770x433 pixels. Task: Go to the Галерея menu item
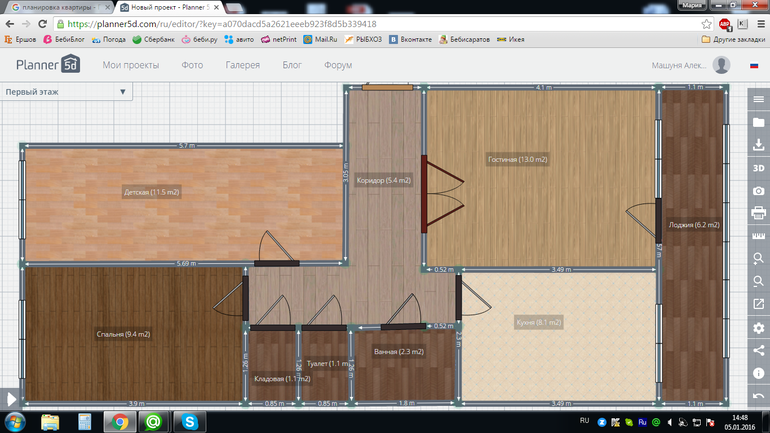(242, 65)
